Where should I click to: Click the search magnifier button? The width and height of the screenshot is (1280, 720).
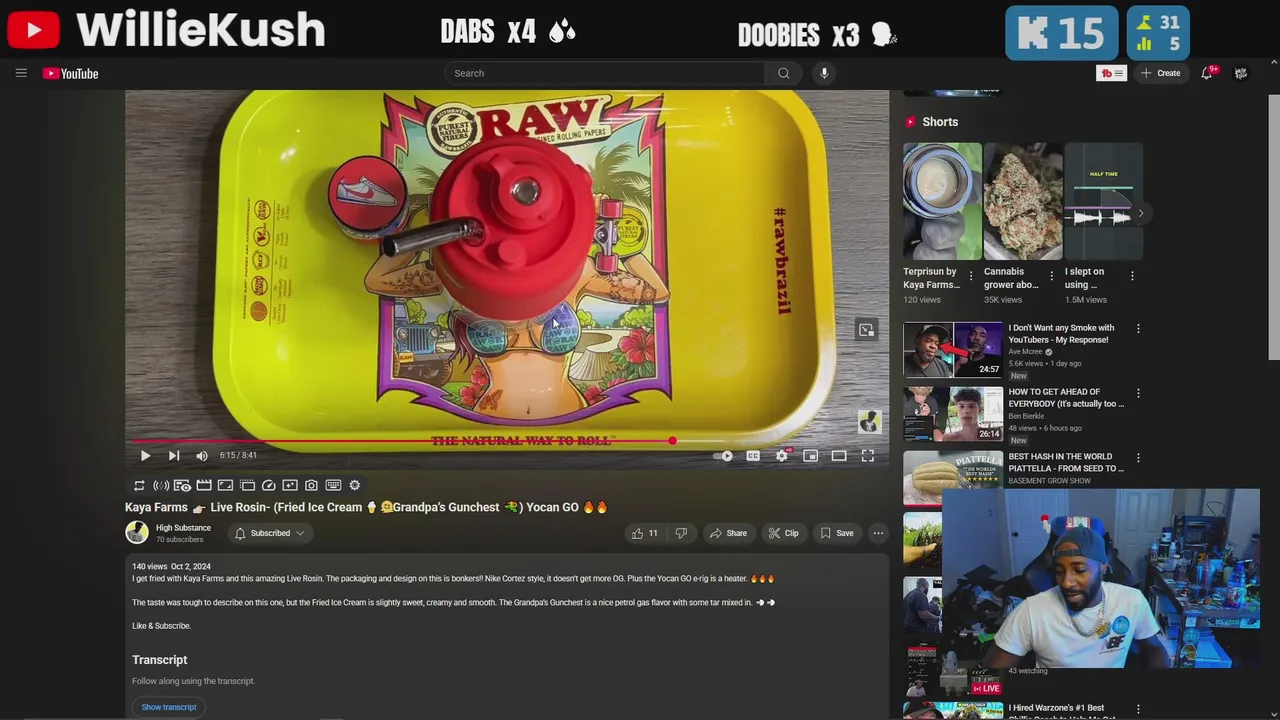(x=784, y=73)
